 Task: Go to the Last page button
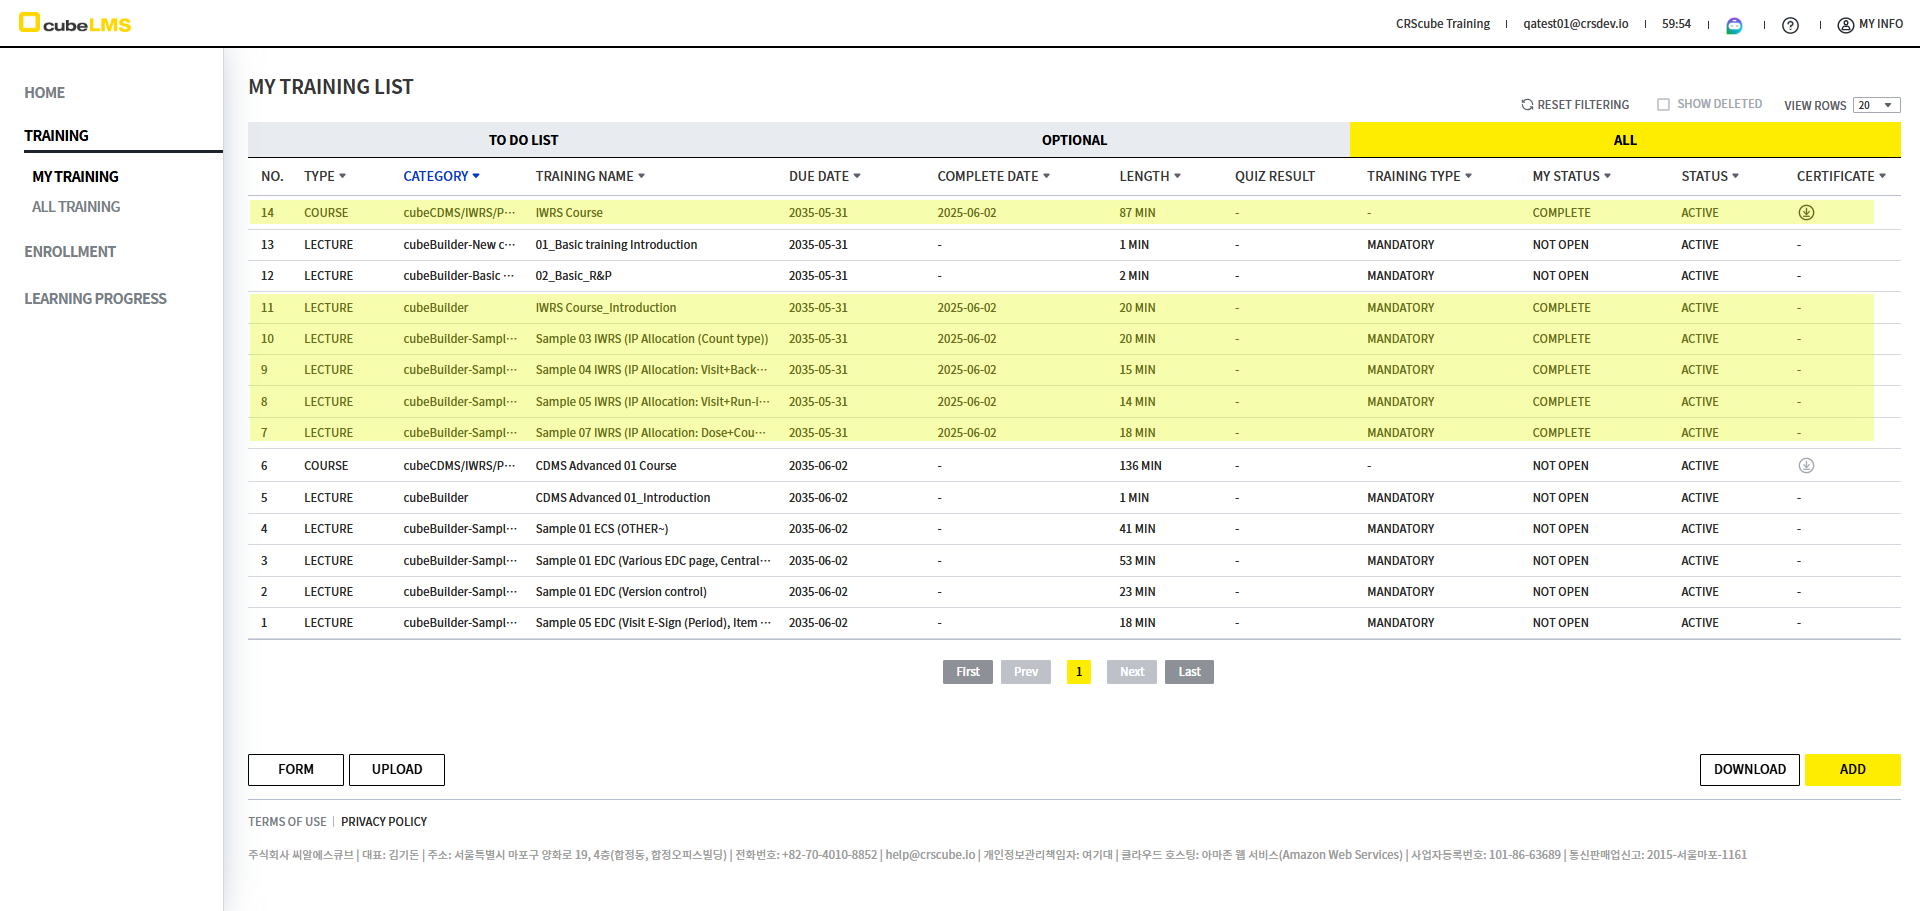1189,672
